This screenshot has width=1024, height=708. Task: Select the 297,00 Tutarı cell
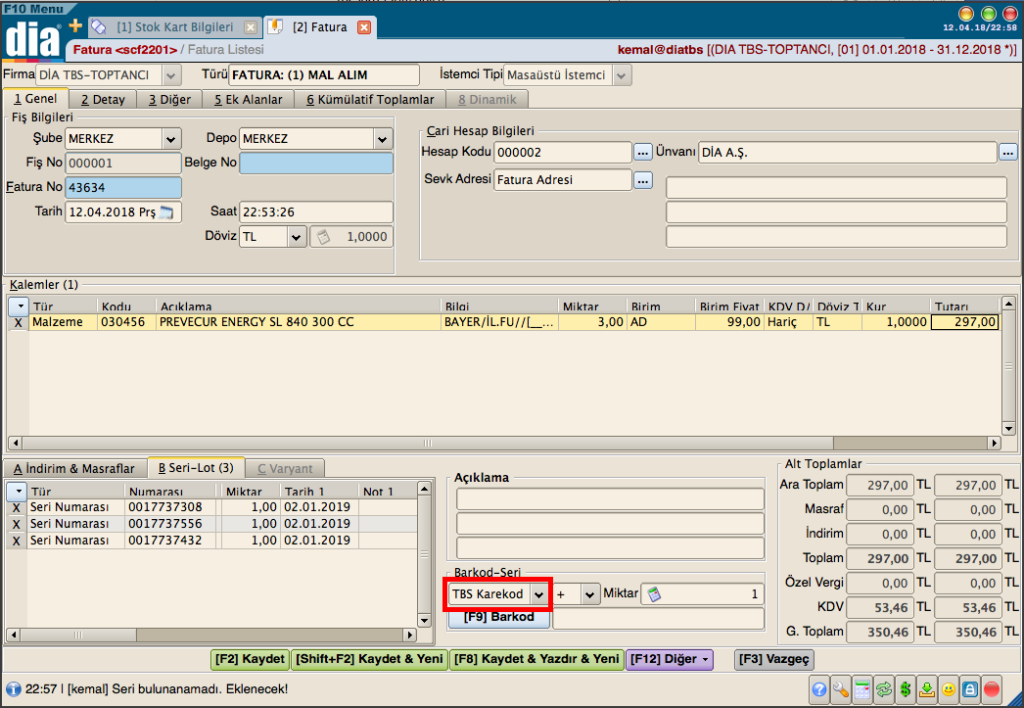(x=965, y=322)
